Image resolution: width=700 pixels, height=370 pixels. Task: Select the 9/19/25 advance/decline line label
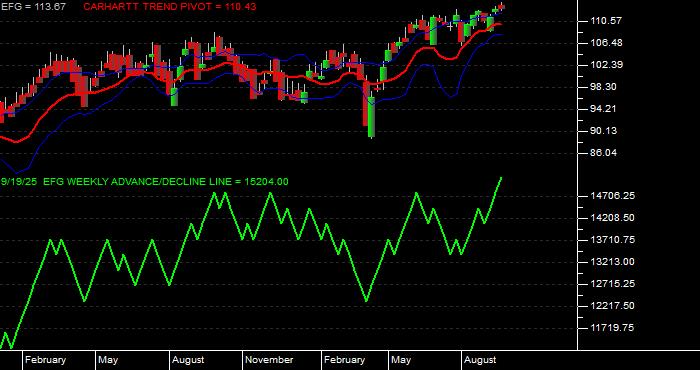pos(144,182)
